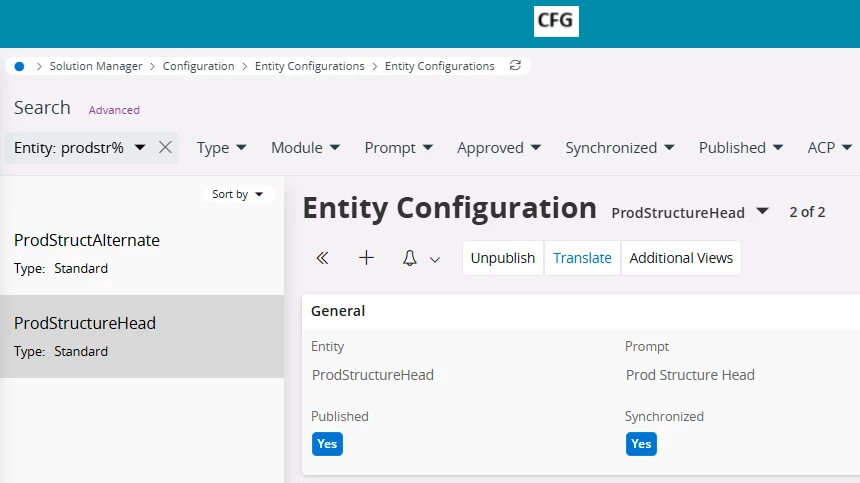This screenshot has height=483, width=860.
Task: Click the Translate button
Action: click(582, 258)
